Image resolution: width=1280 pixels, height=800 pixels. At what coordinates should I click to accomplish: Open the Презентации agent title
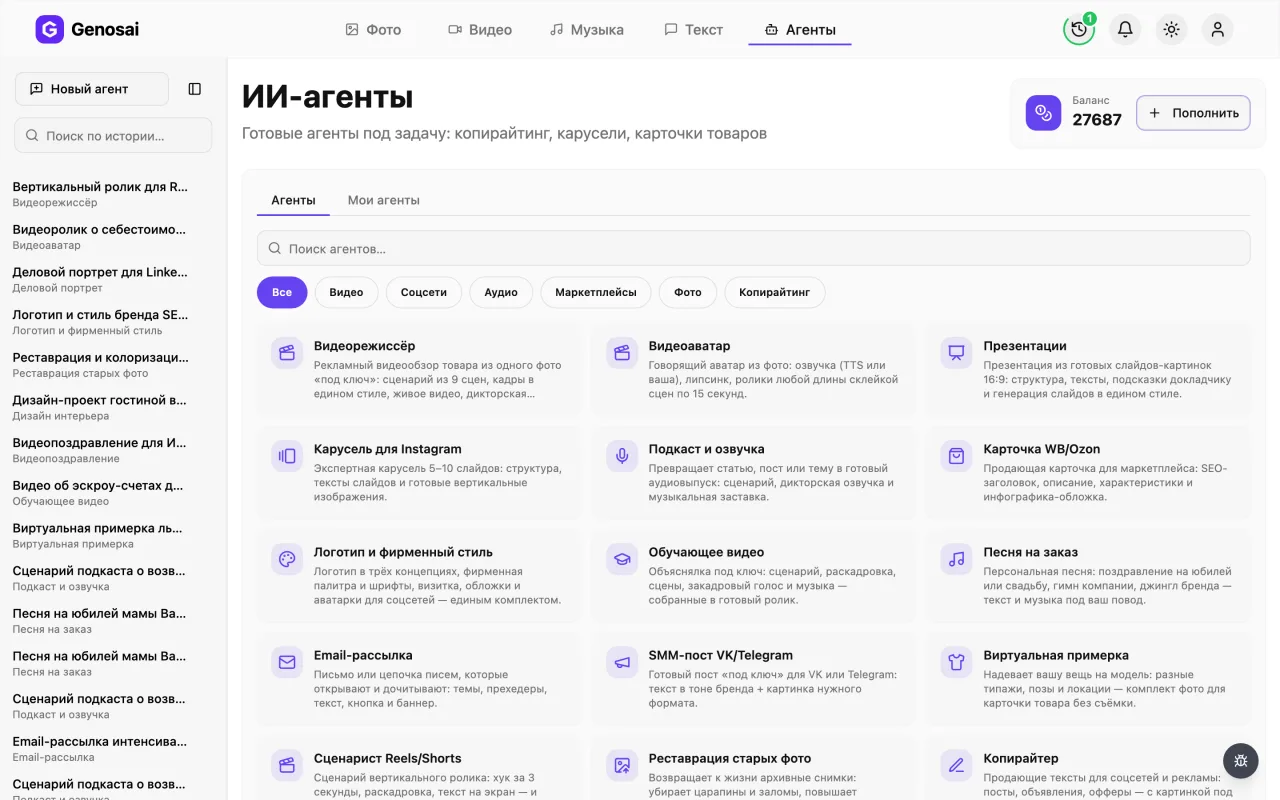point(1025,346)
